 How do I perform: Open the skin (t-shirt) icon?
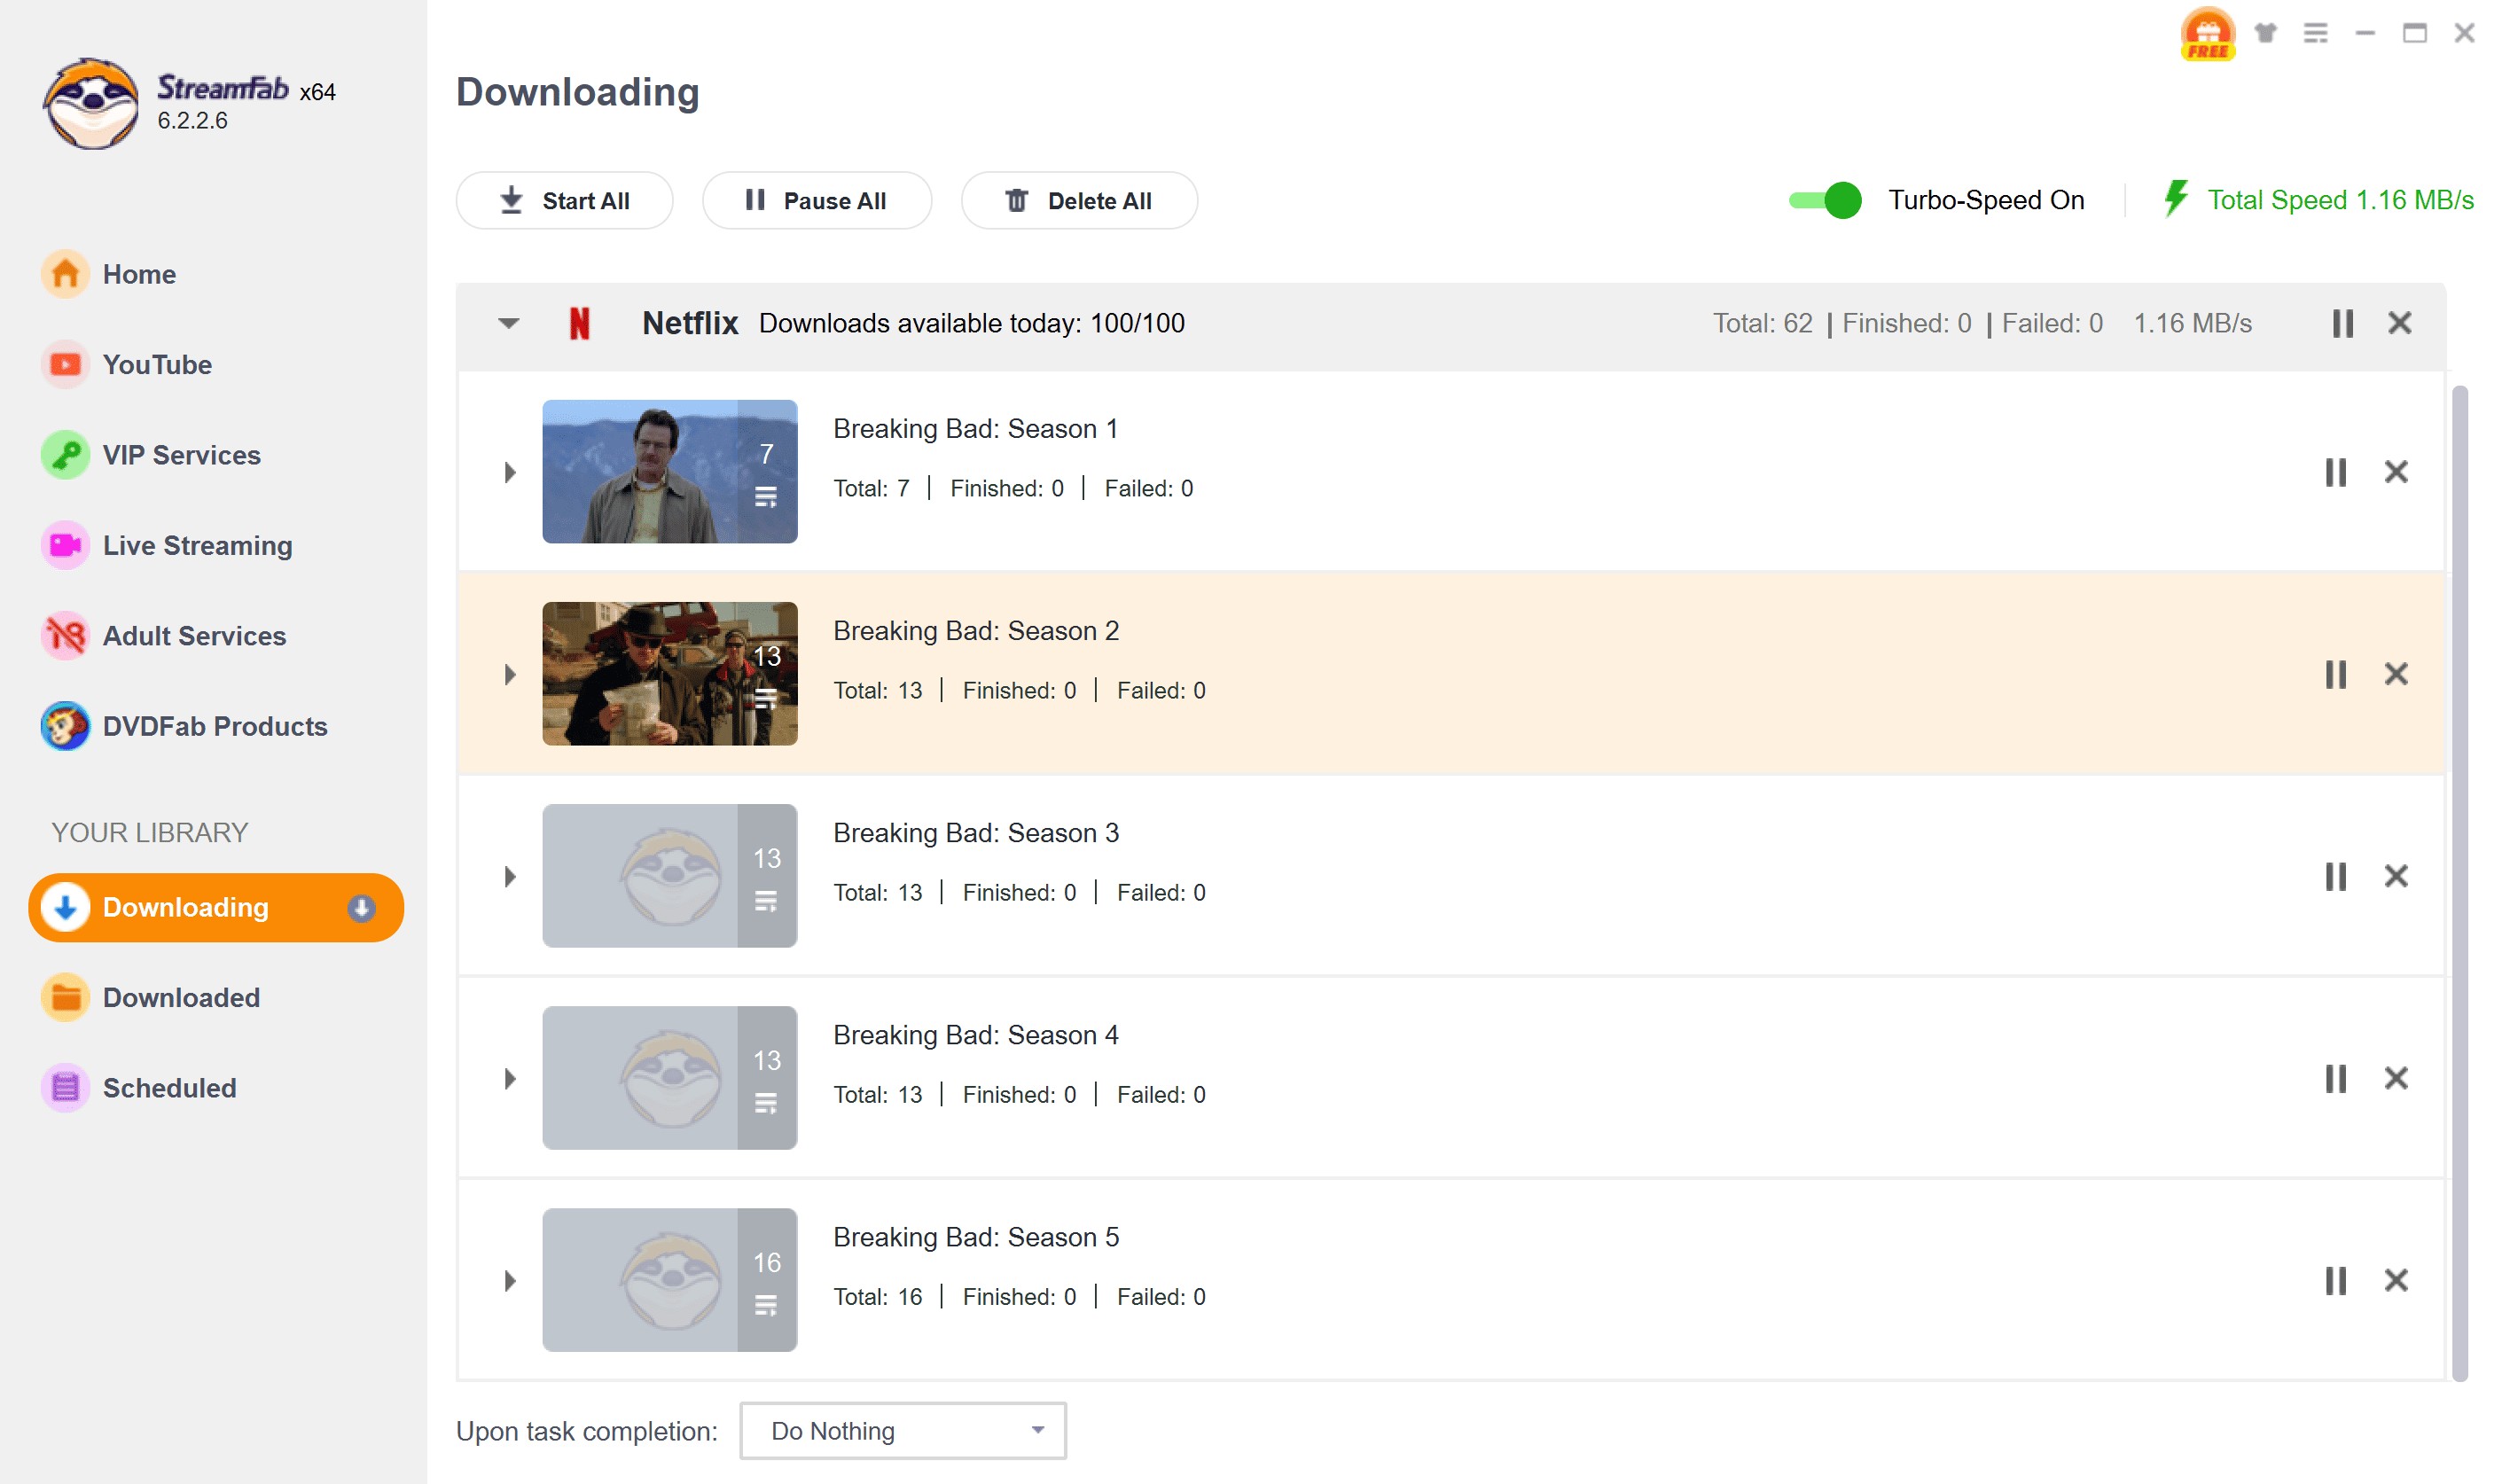tap(2265, 33)
